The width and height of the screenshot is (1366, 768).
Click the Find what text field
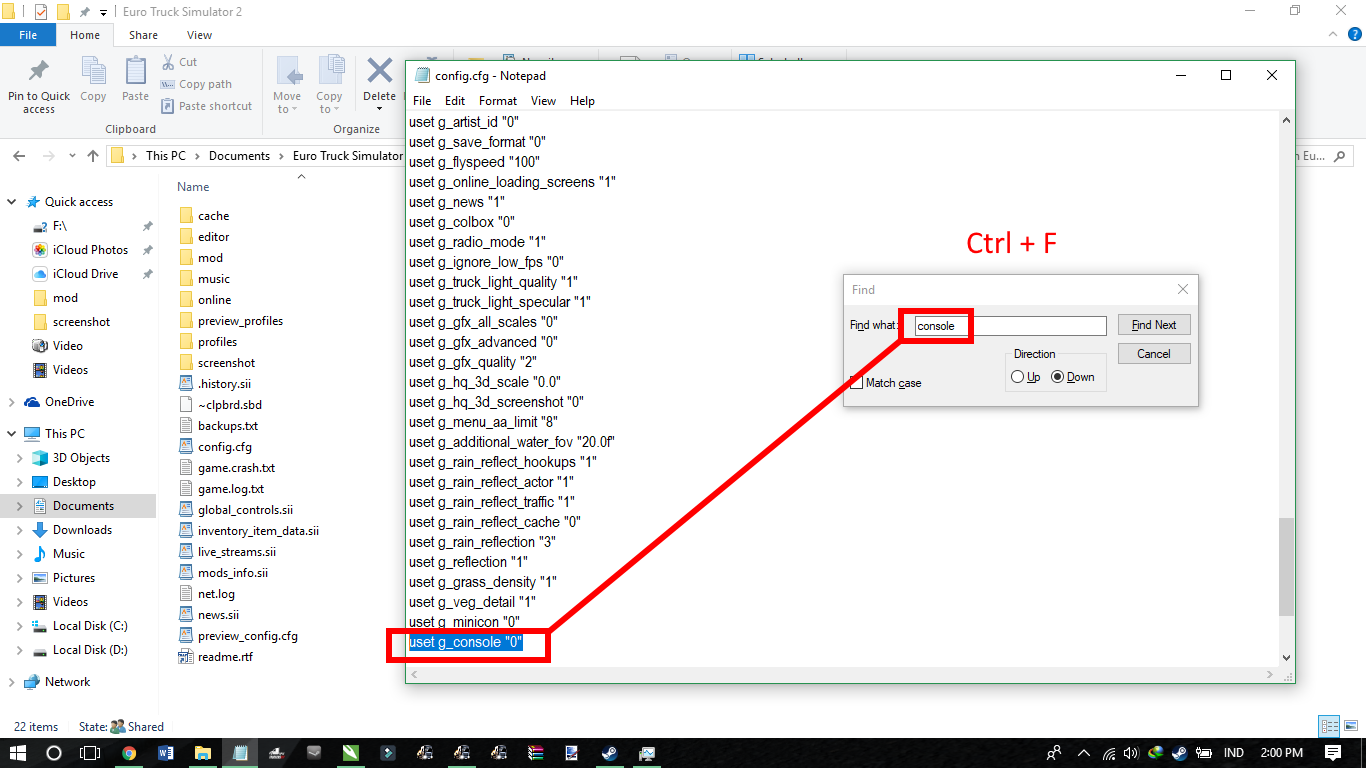click(x=1009, y=326)
